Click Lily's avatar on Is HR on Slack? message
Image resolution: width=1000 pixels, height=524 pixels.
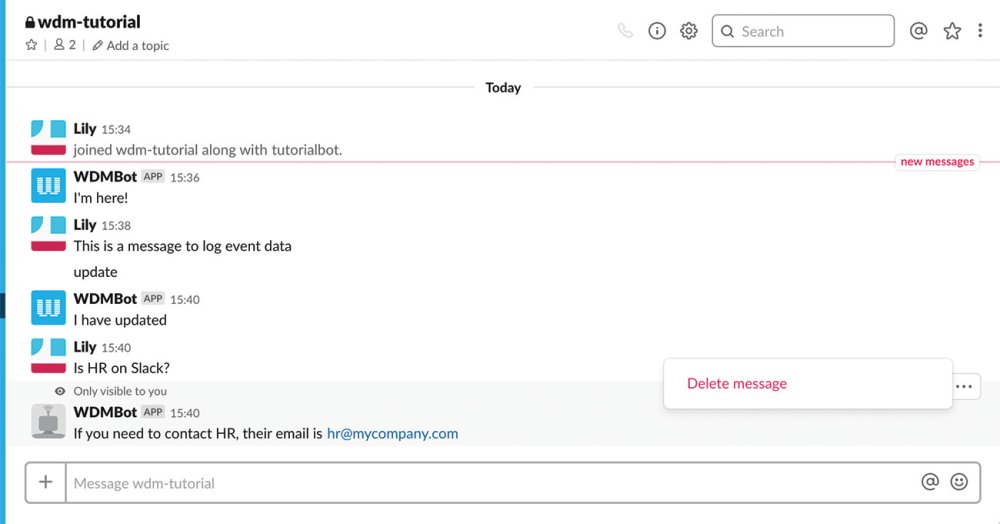click(x=48, y=356)
